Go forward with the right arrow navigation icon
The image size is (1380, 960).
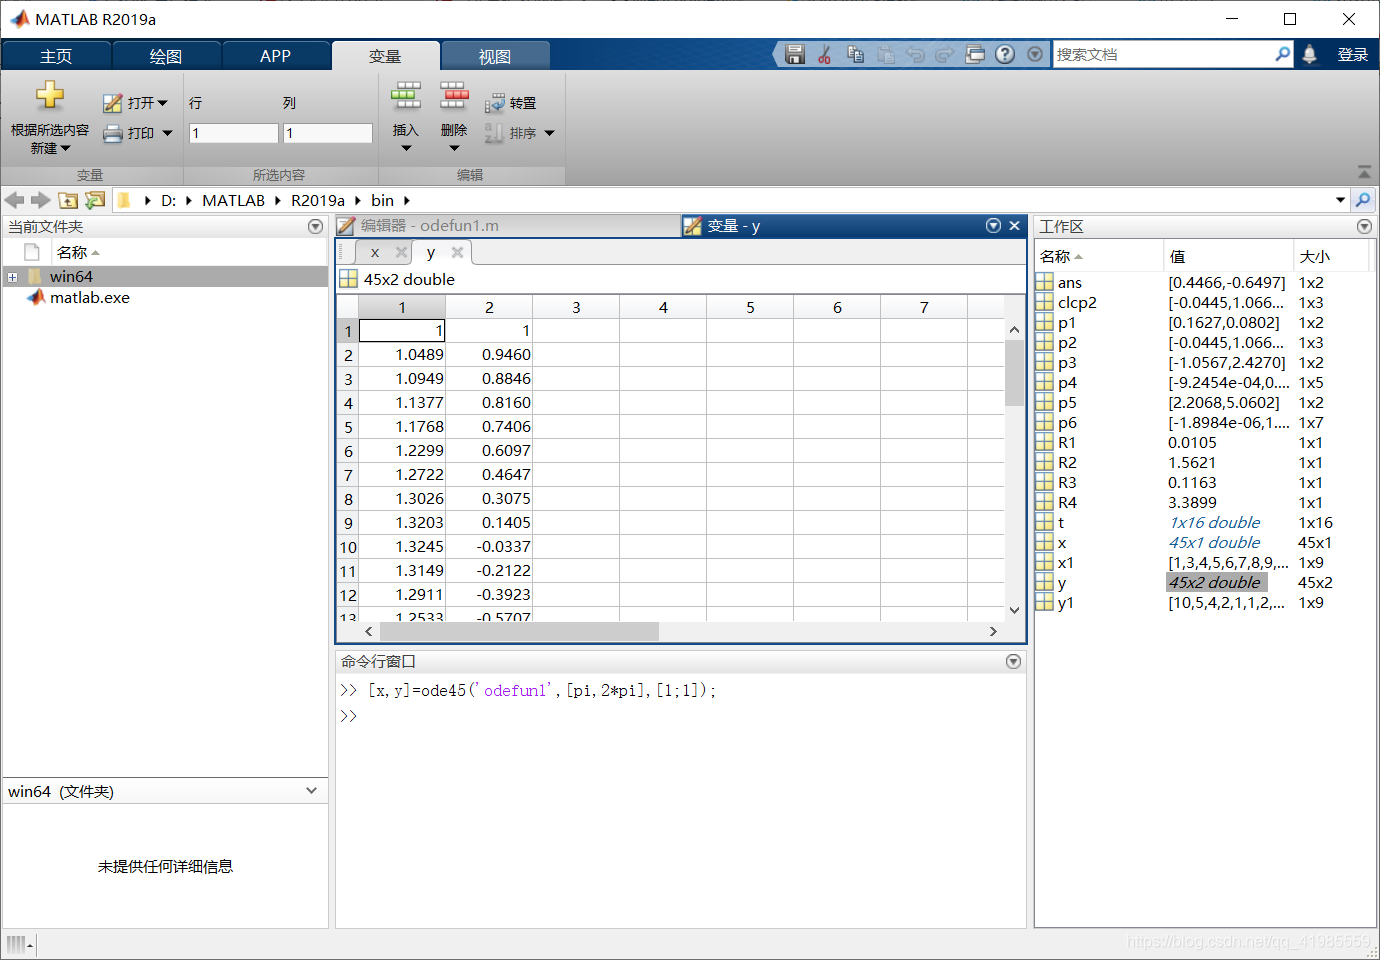(41, 200)
